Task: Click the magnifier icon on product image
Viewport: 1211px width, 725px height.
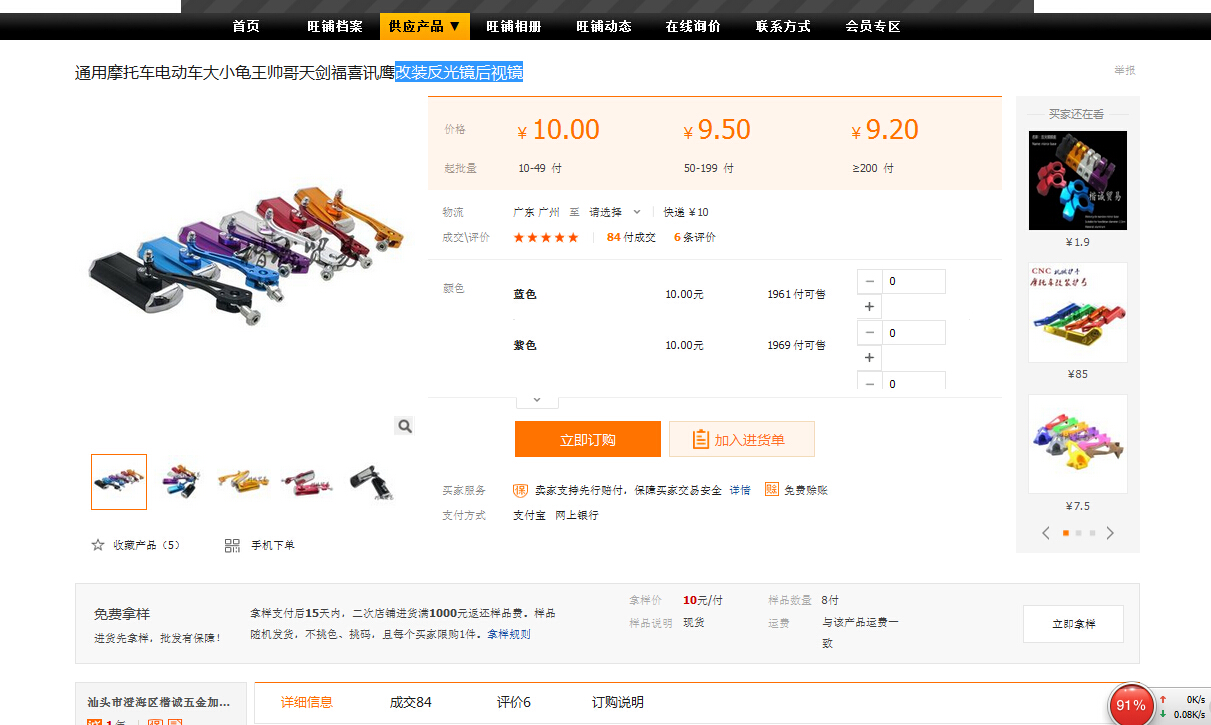Action: coord(404,426)
